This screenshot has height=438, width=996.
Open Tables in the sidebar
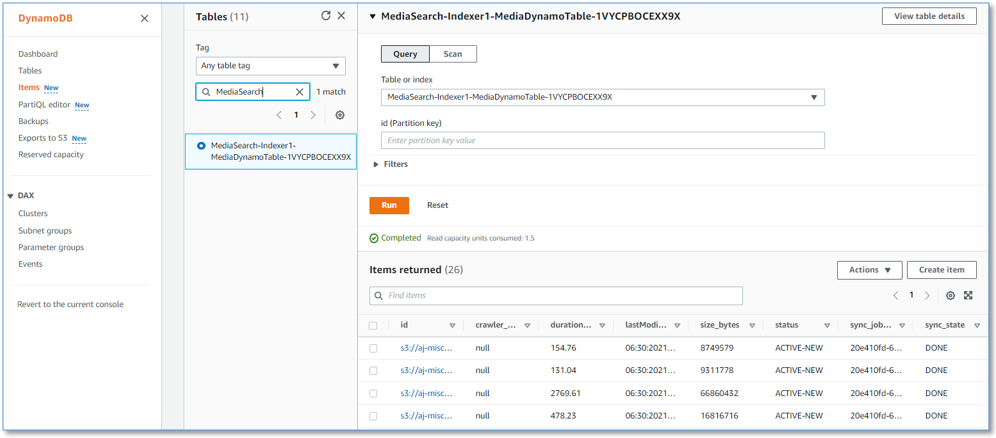click(x=30, y=70)
